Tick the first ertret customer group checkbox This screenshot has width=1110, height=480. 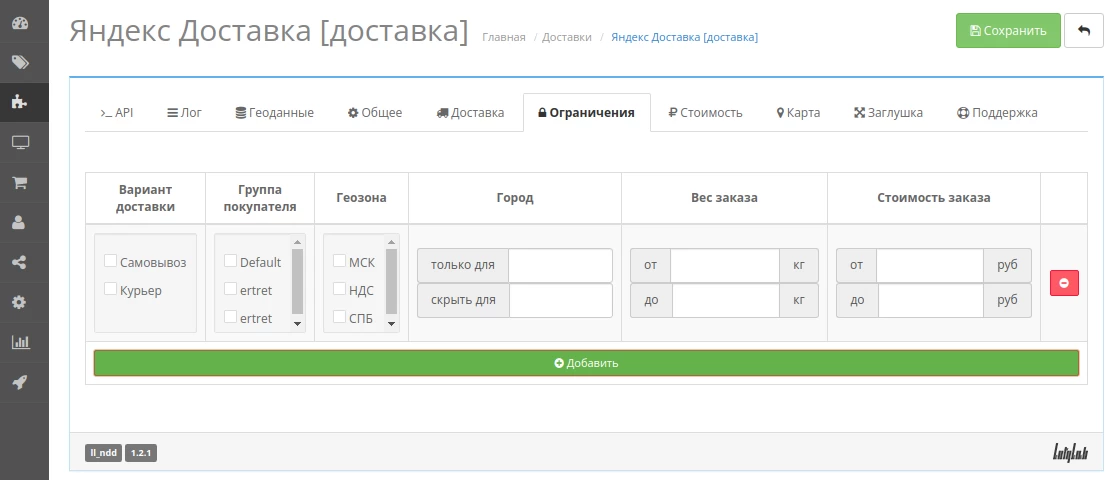[230, 289]
